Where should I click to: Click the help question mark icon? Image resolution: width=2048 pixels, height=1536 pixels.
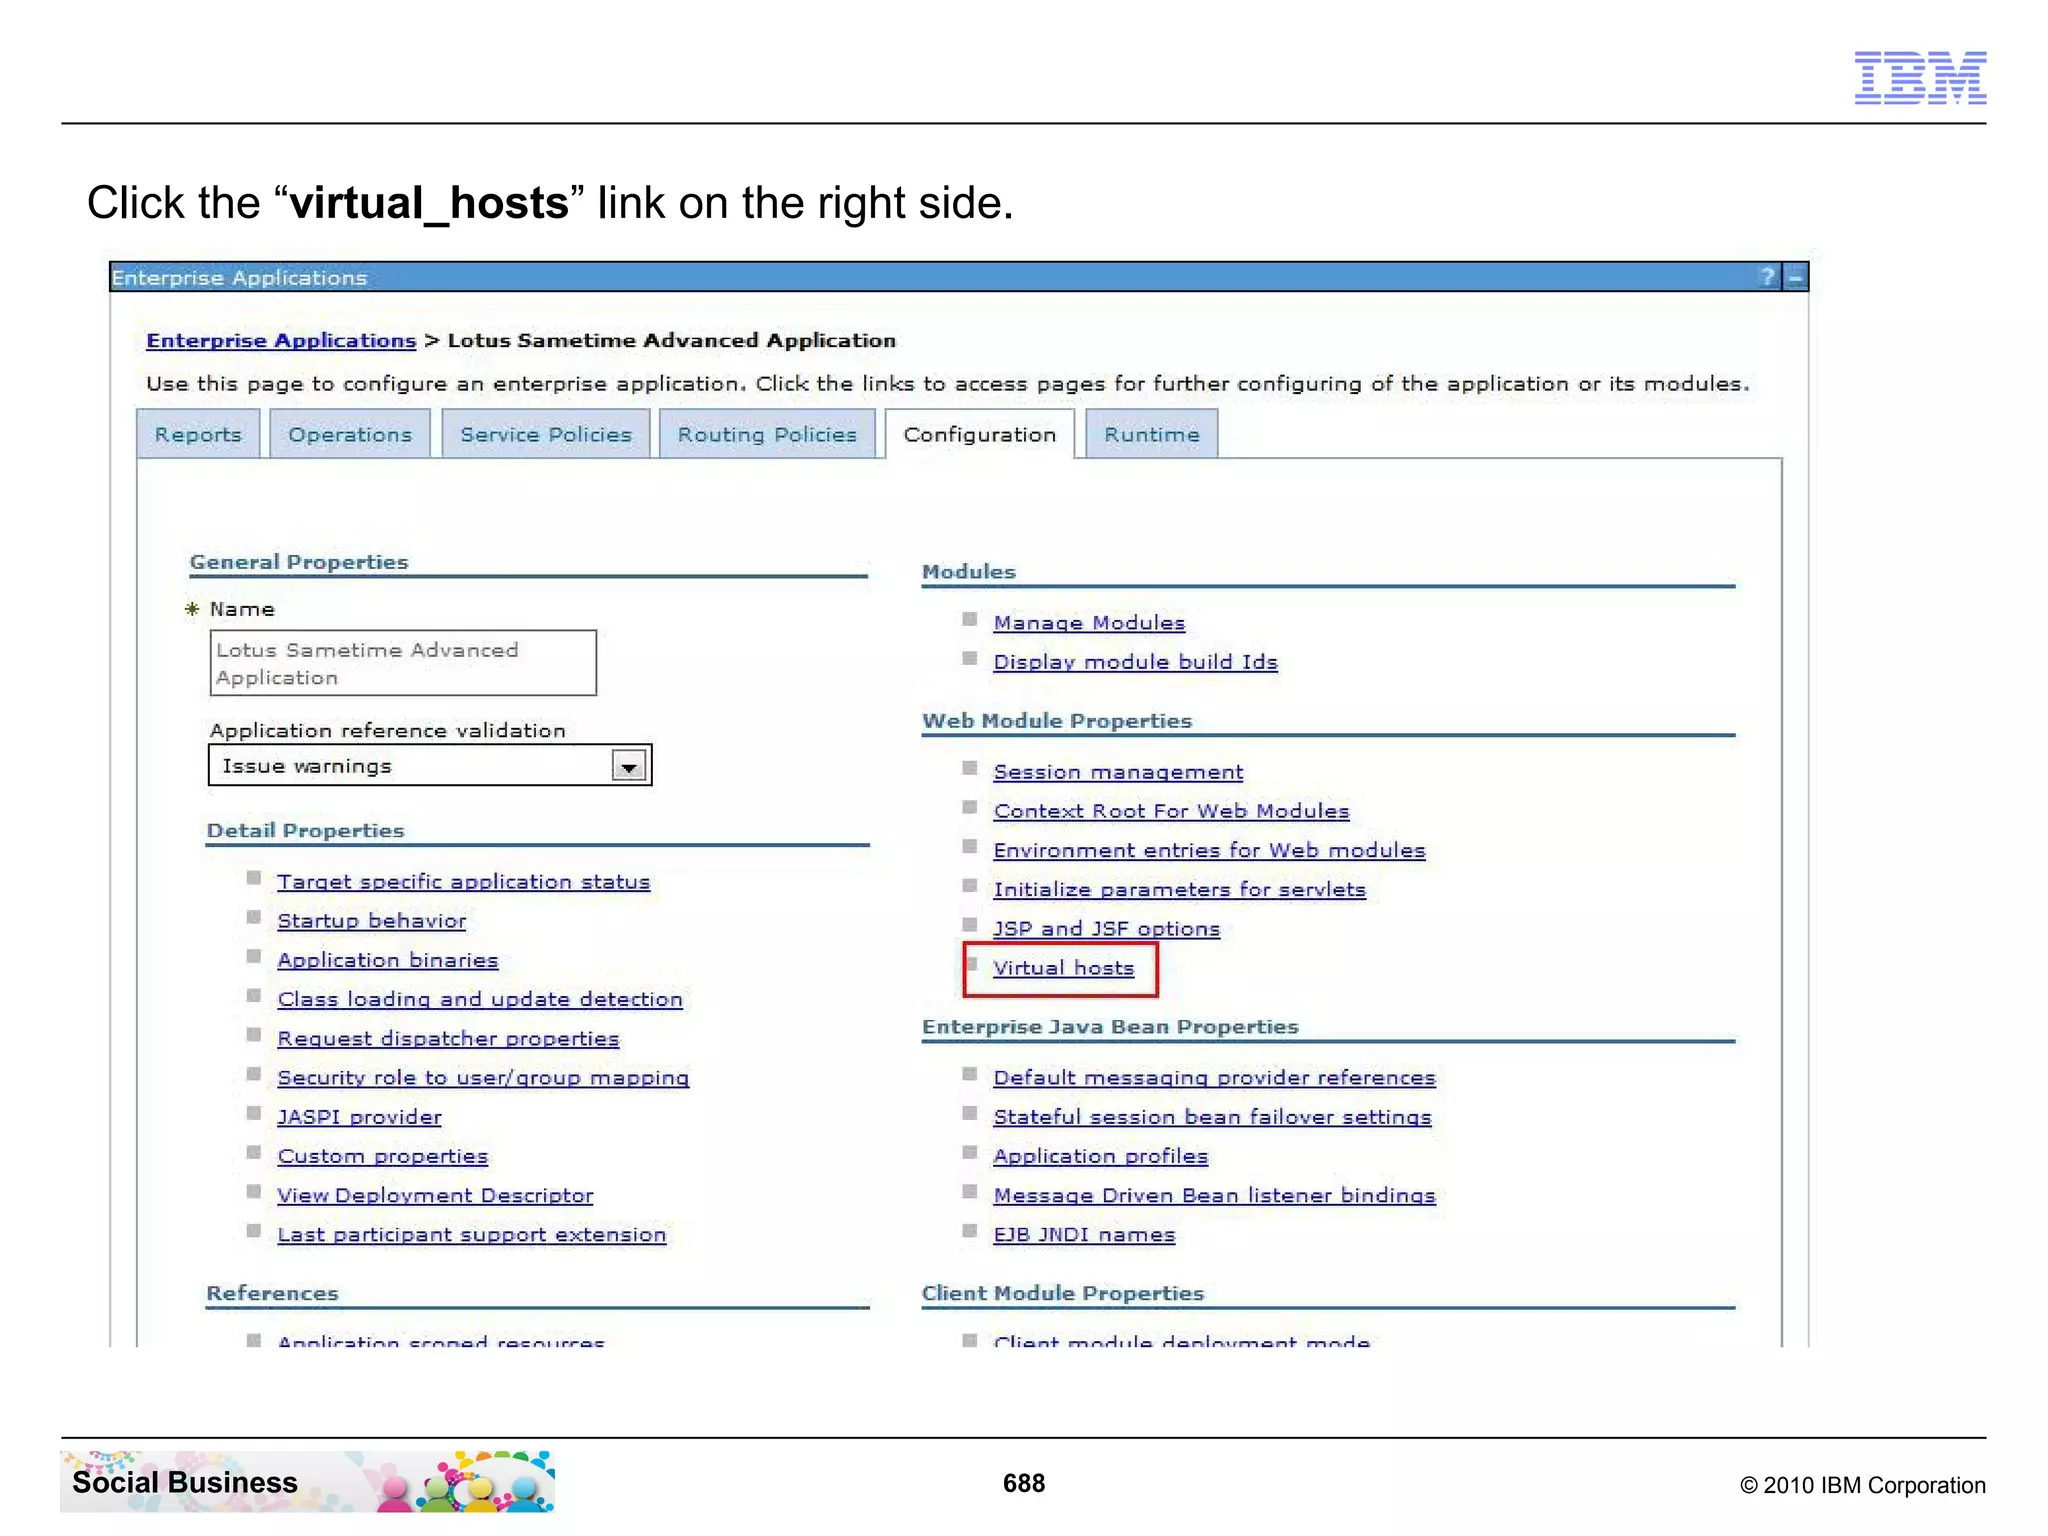1767,277
